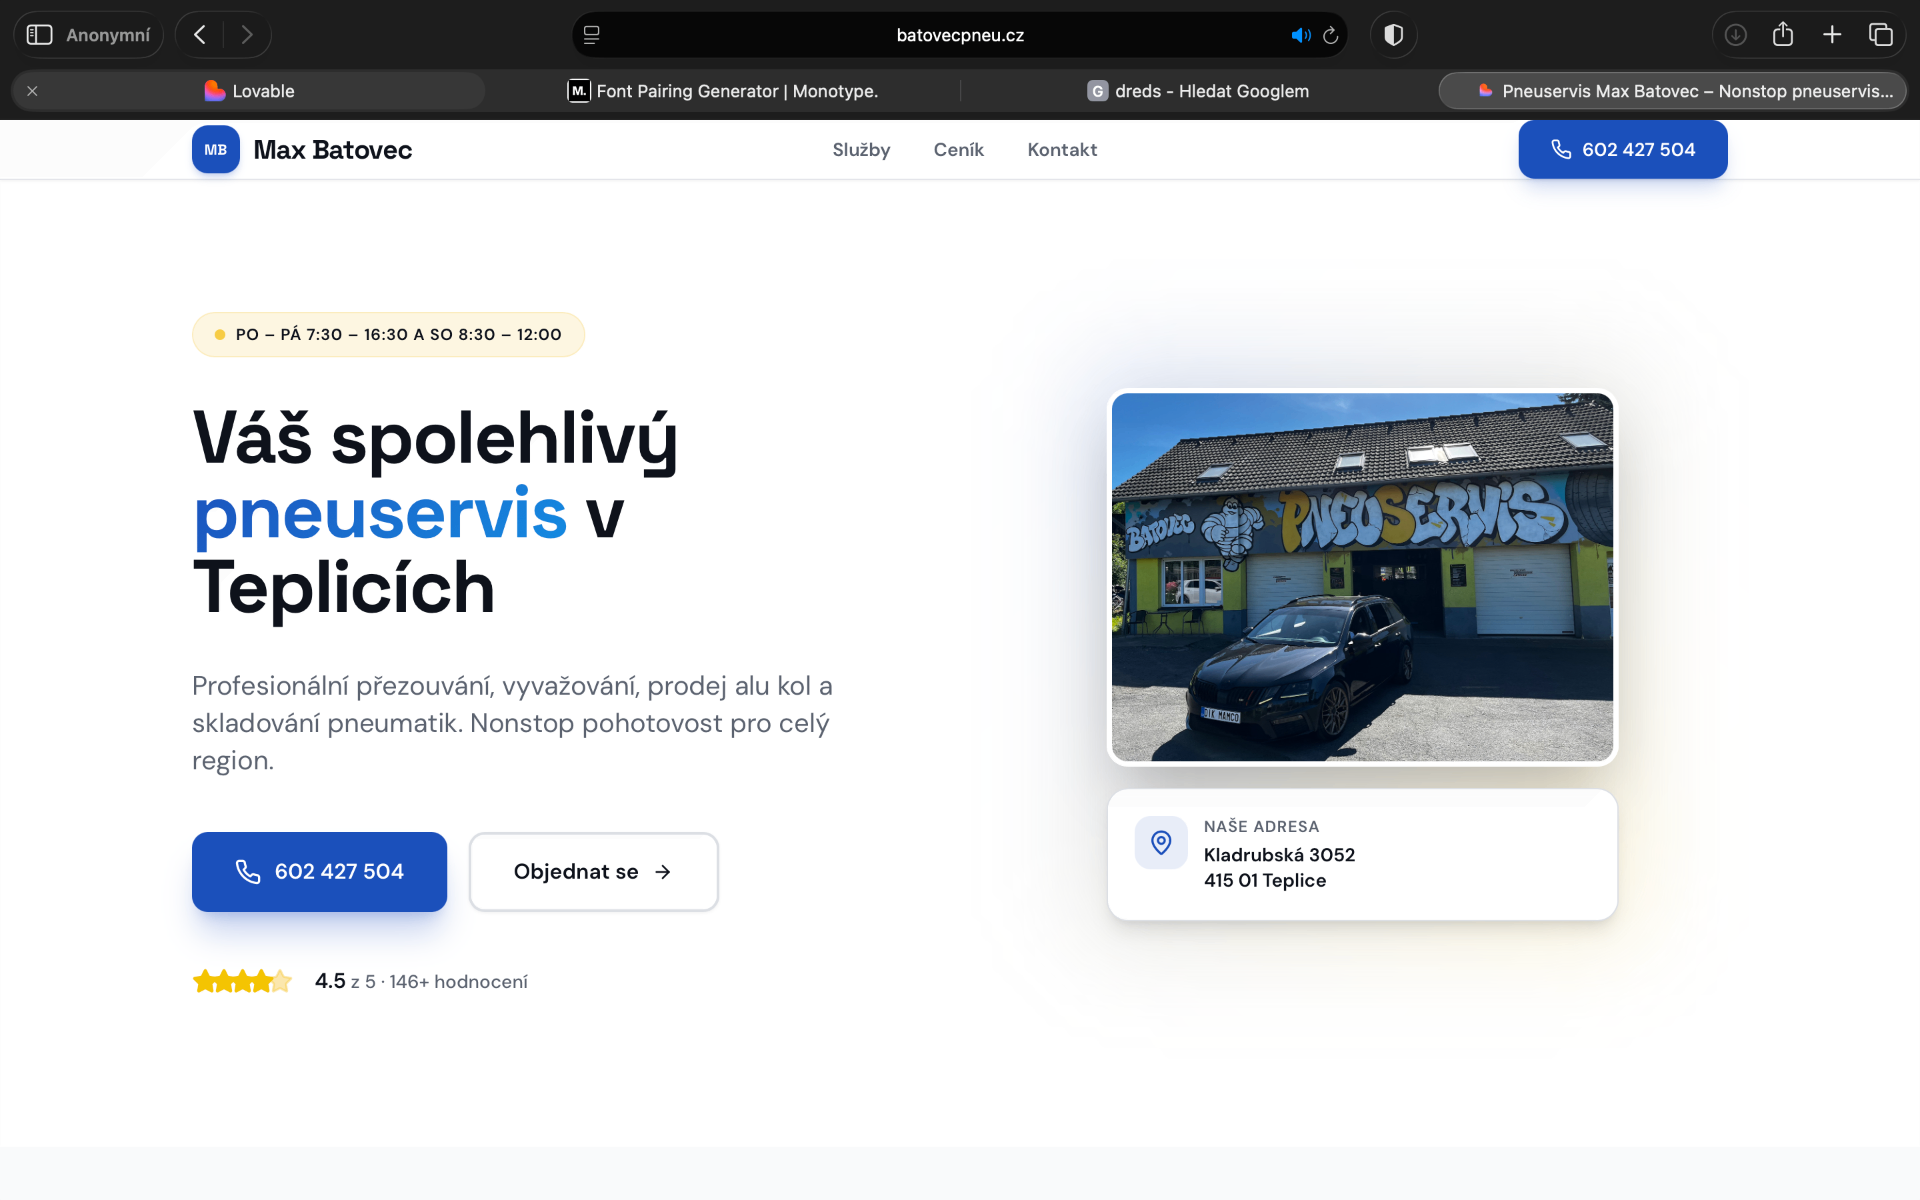
Task: Mute the tab audio speaker icon
Action: click(x=1300, y=35)
